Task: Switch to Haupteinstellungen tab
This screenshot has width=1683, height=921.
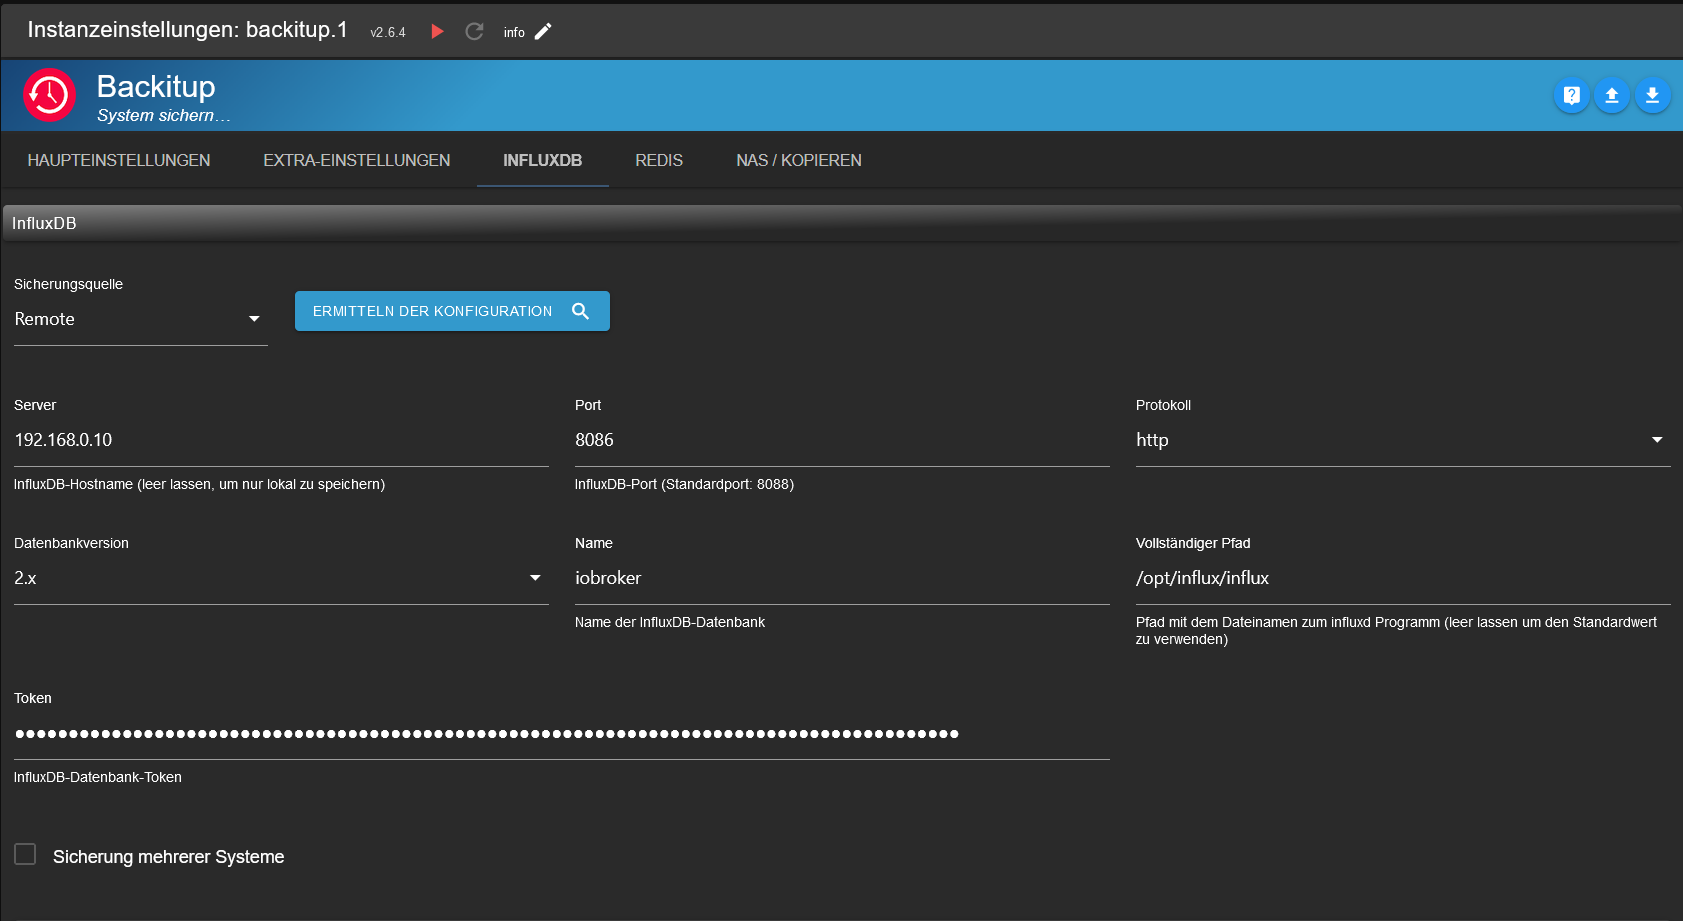Action: 119,160
